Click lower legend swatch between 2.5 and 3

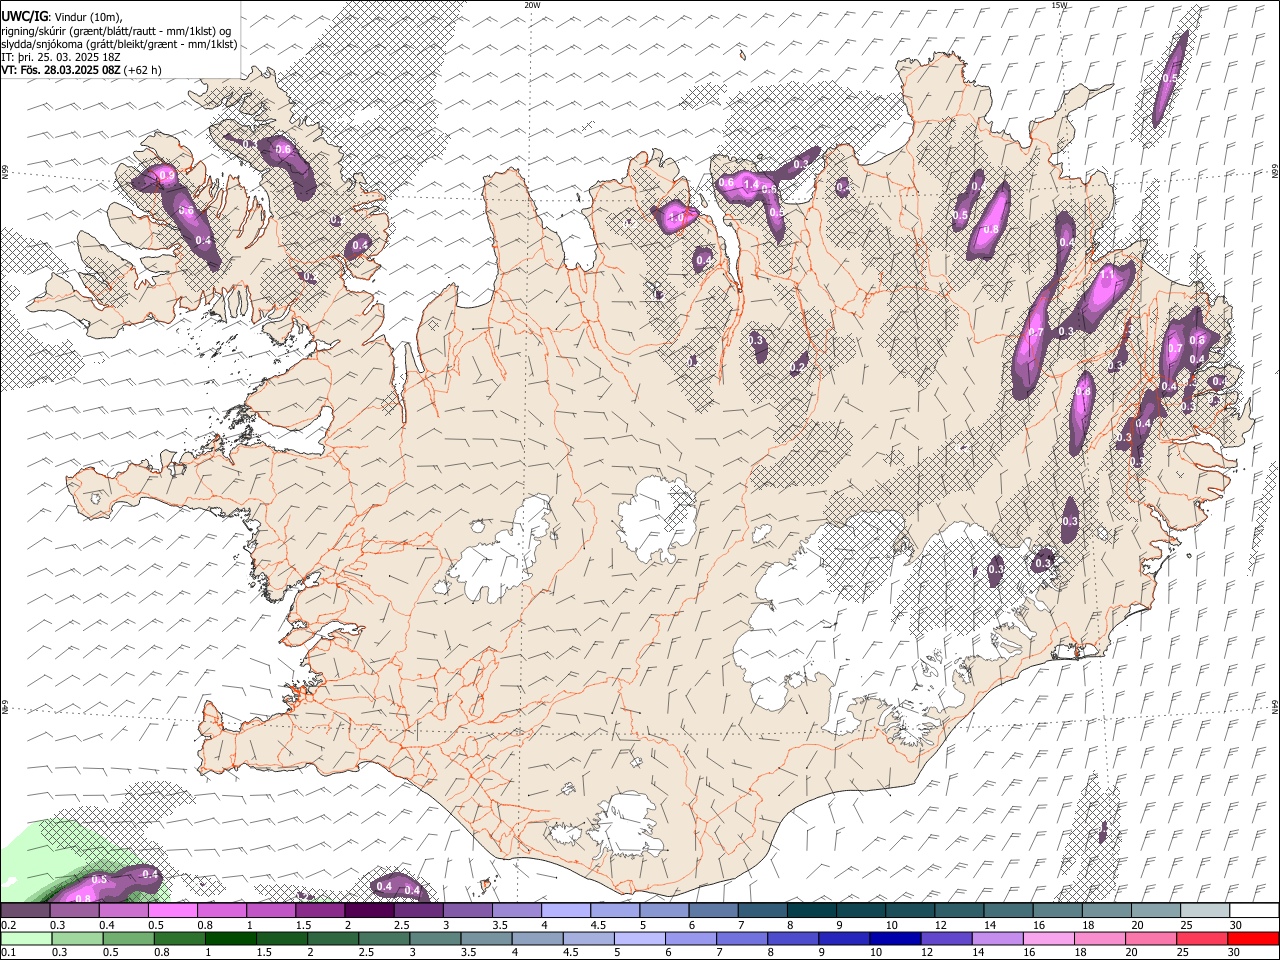coord(383,938)
